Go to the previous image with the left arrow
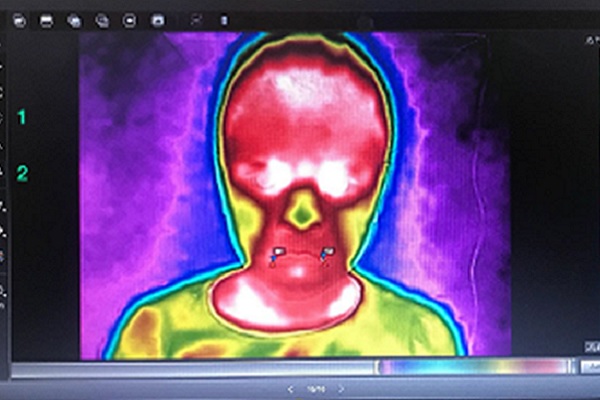600x400 pixels. pos(290,389)
